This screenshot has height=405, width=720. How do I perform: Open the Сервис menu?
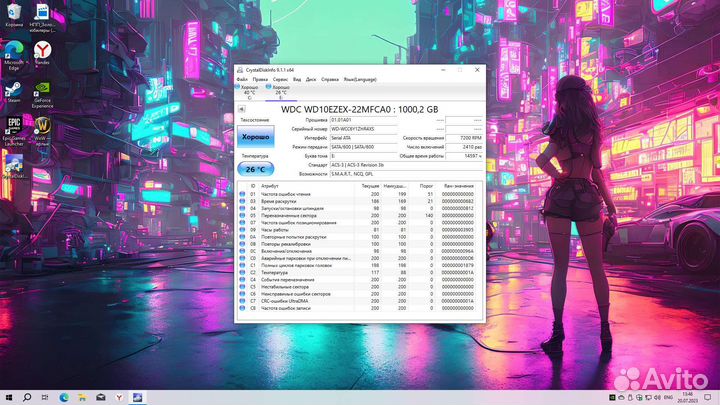click(x=280, y=78)
